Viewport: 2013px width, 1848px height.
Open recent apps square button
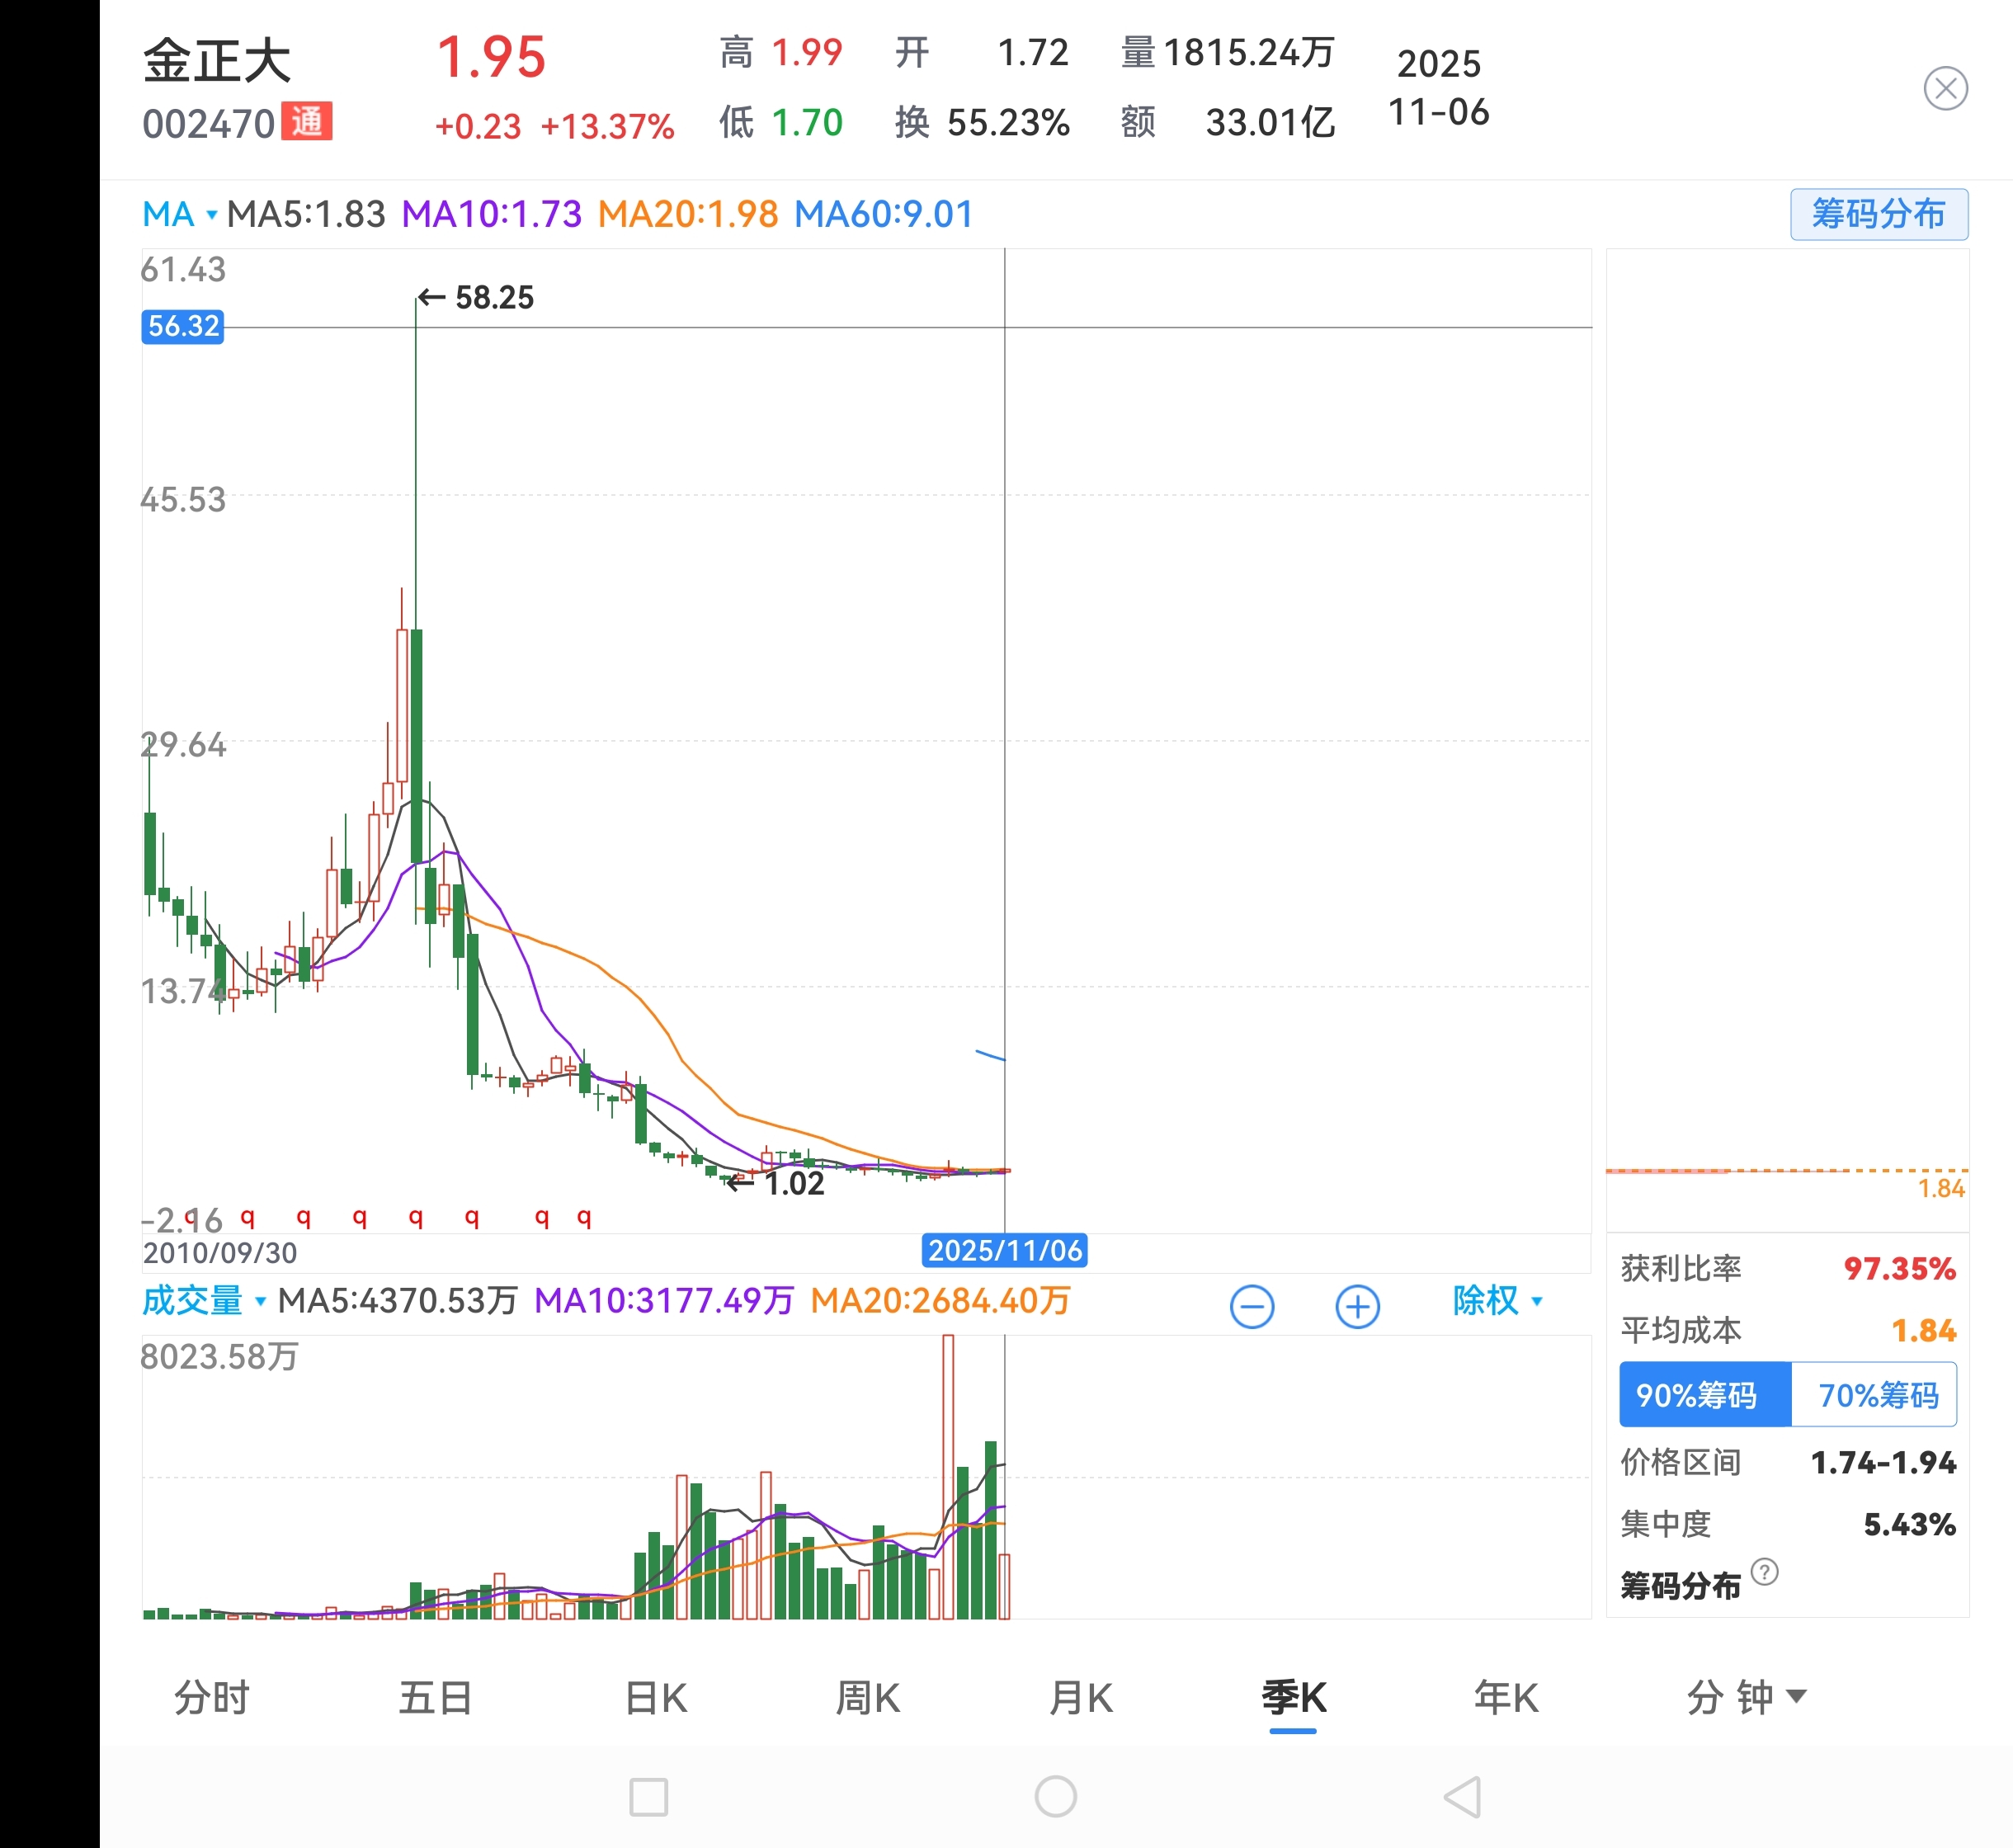[x=648, y=1797]
